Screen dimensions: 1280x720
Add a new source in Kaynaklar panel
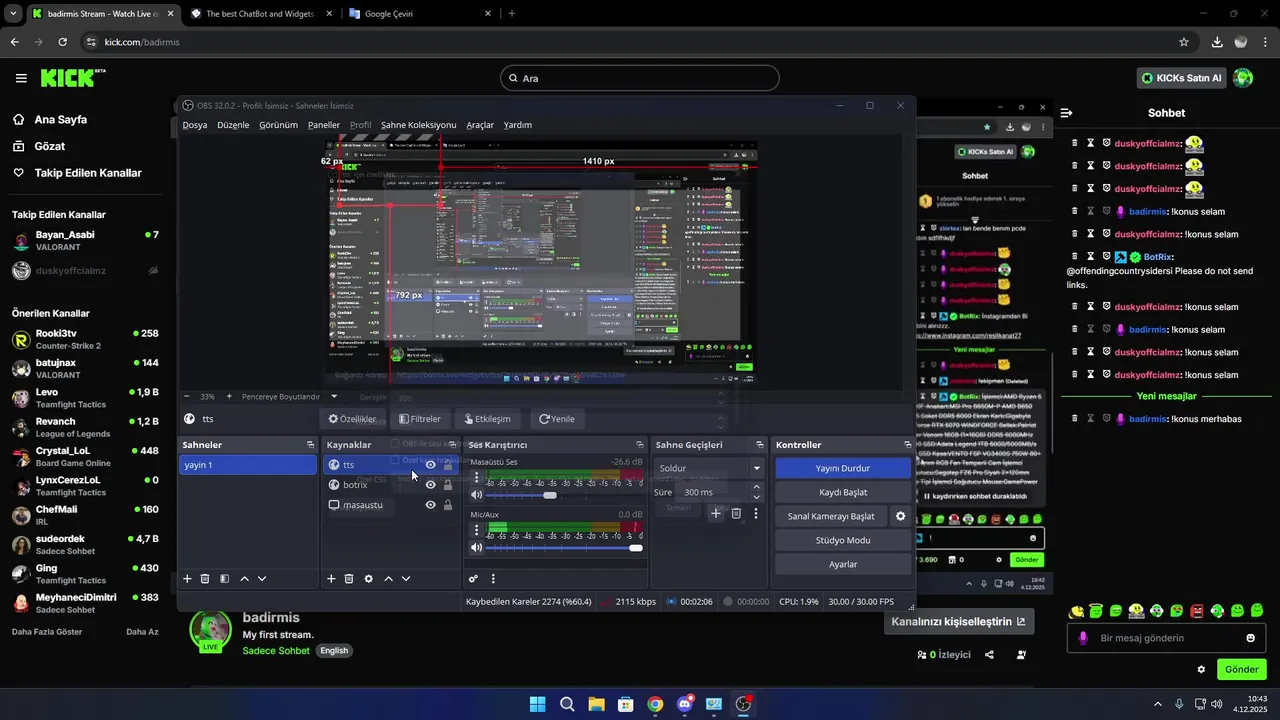pyautogui.click(x=331, y=579)
